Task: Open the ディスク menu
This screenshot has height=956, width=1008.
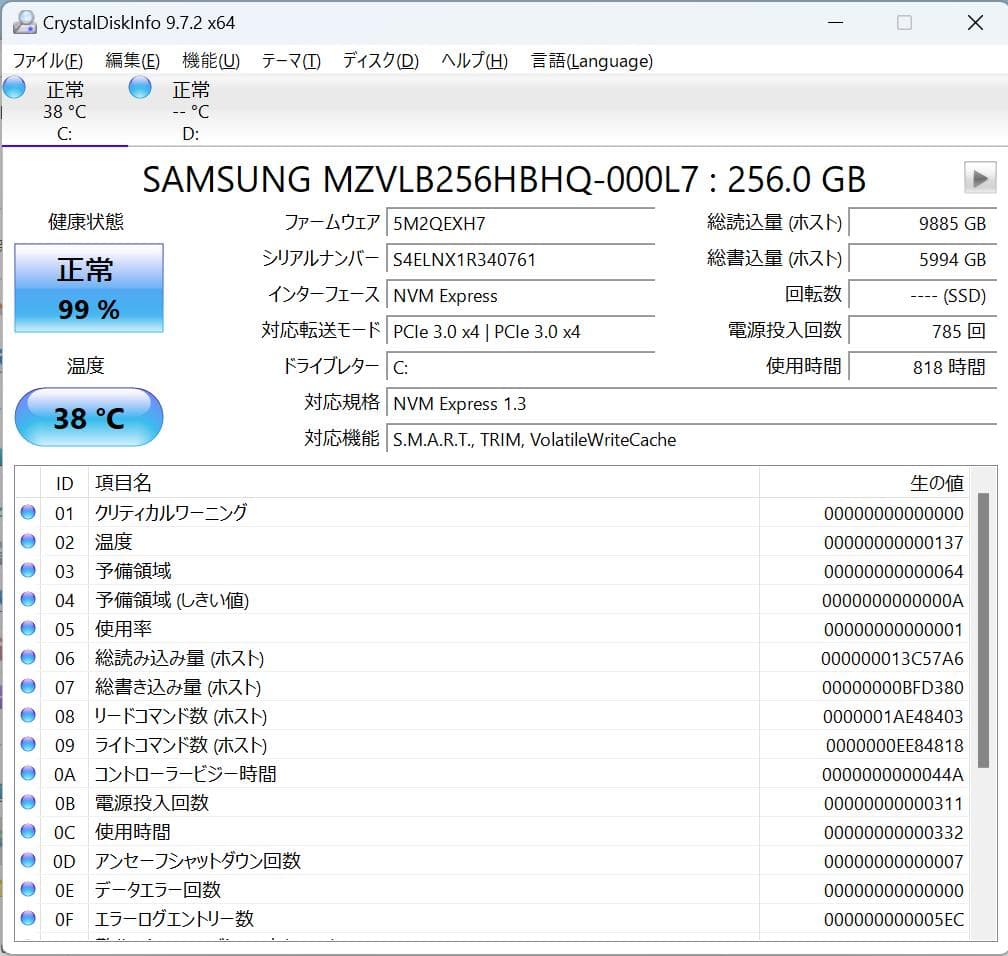Action: [x=372, y=60]
